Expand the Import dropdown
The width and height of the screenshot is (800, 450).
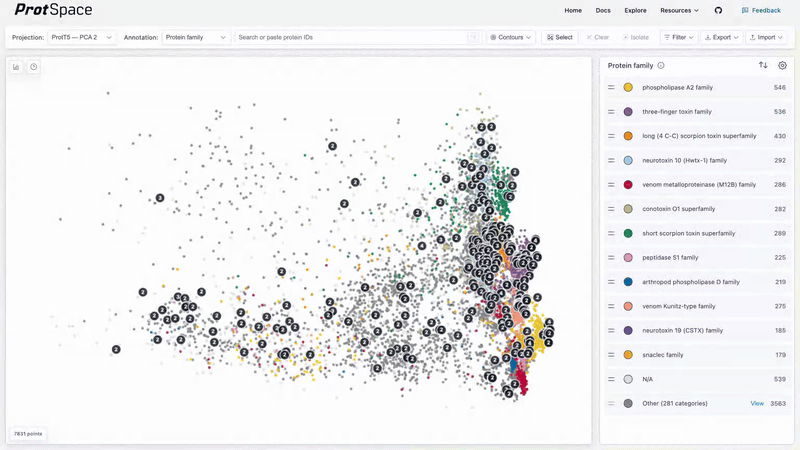[x=766, y=37]
